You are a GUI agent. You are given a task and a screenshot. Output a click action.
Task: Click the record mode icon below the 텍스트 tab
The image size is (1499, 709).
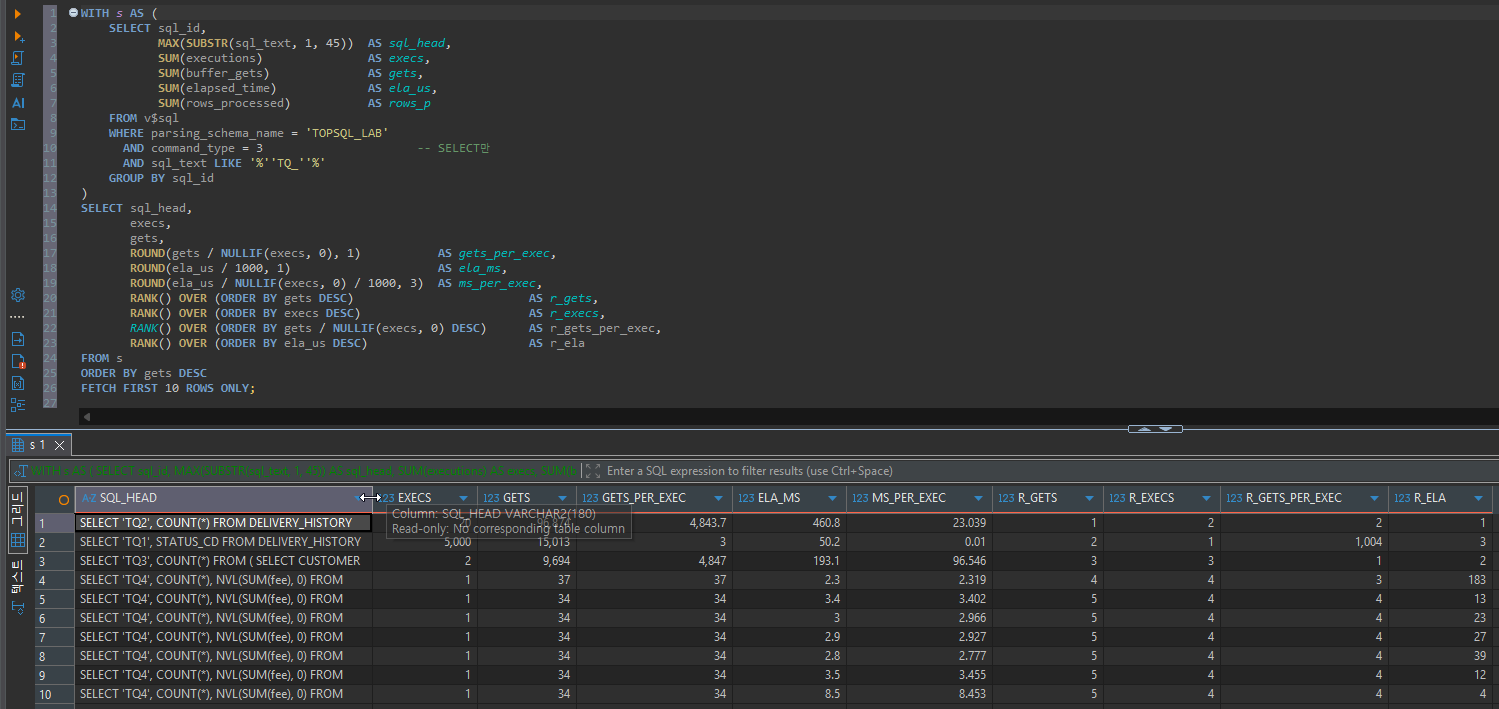18,609
